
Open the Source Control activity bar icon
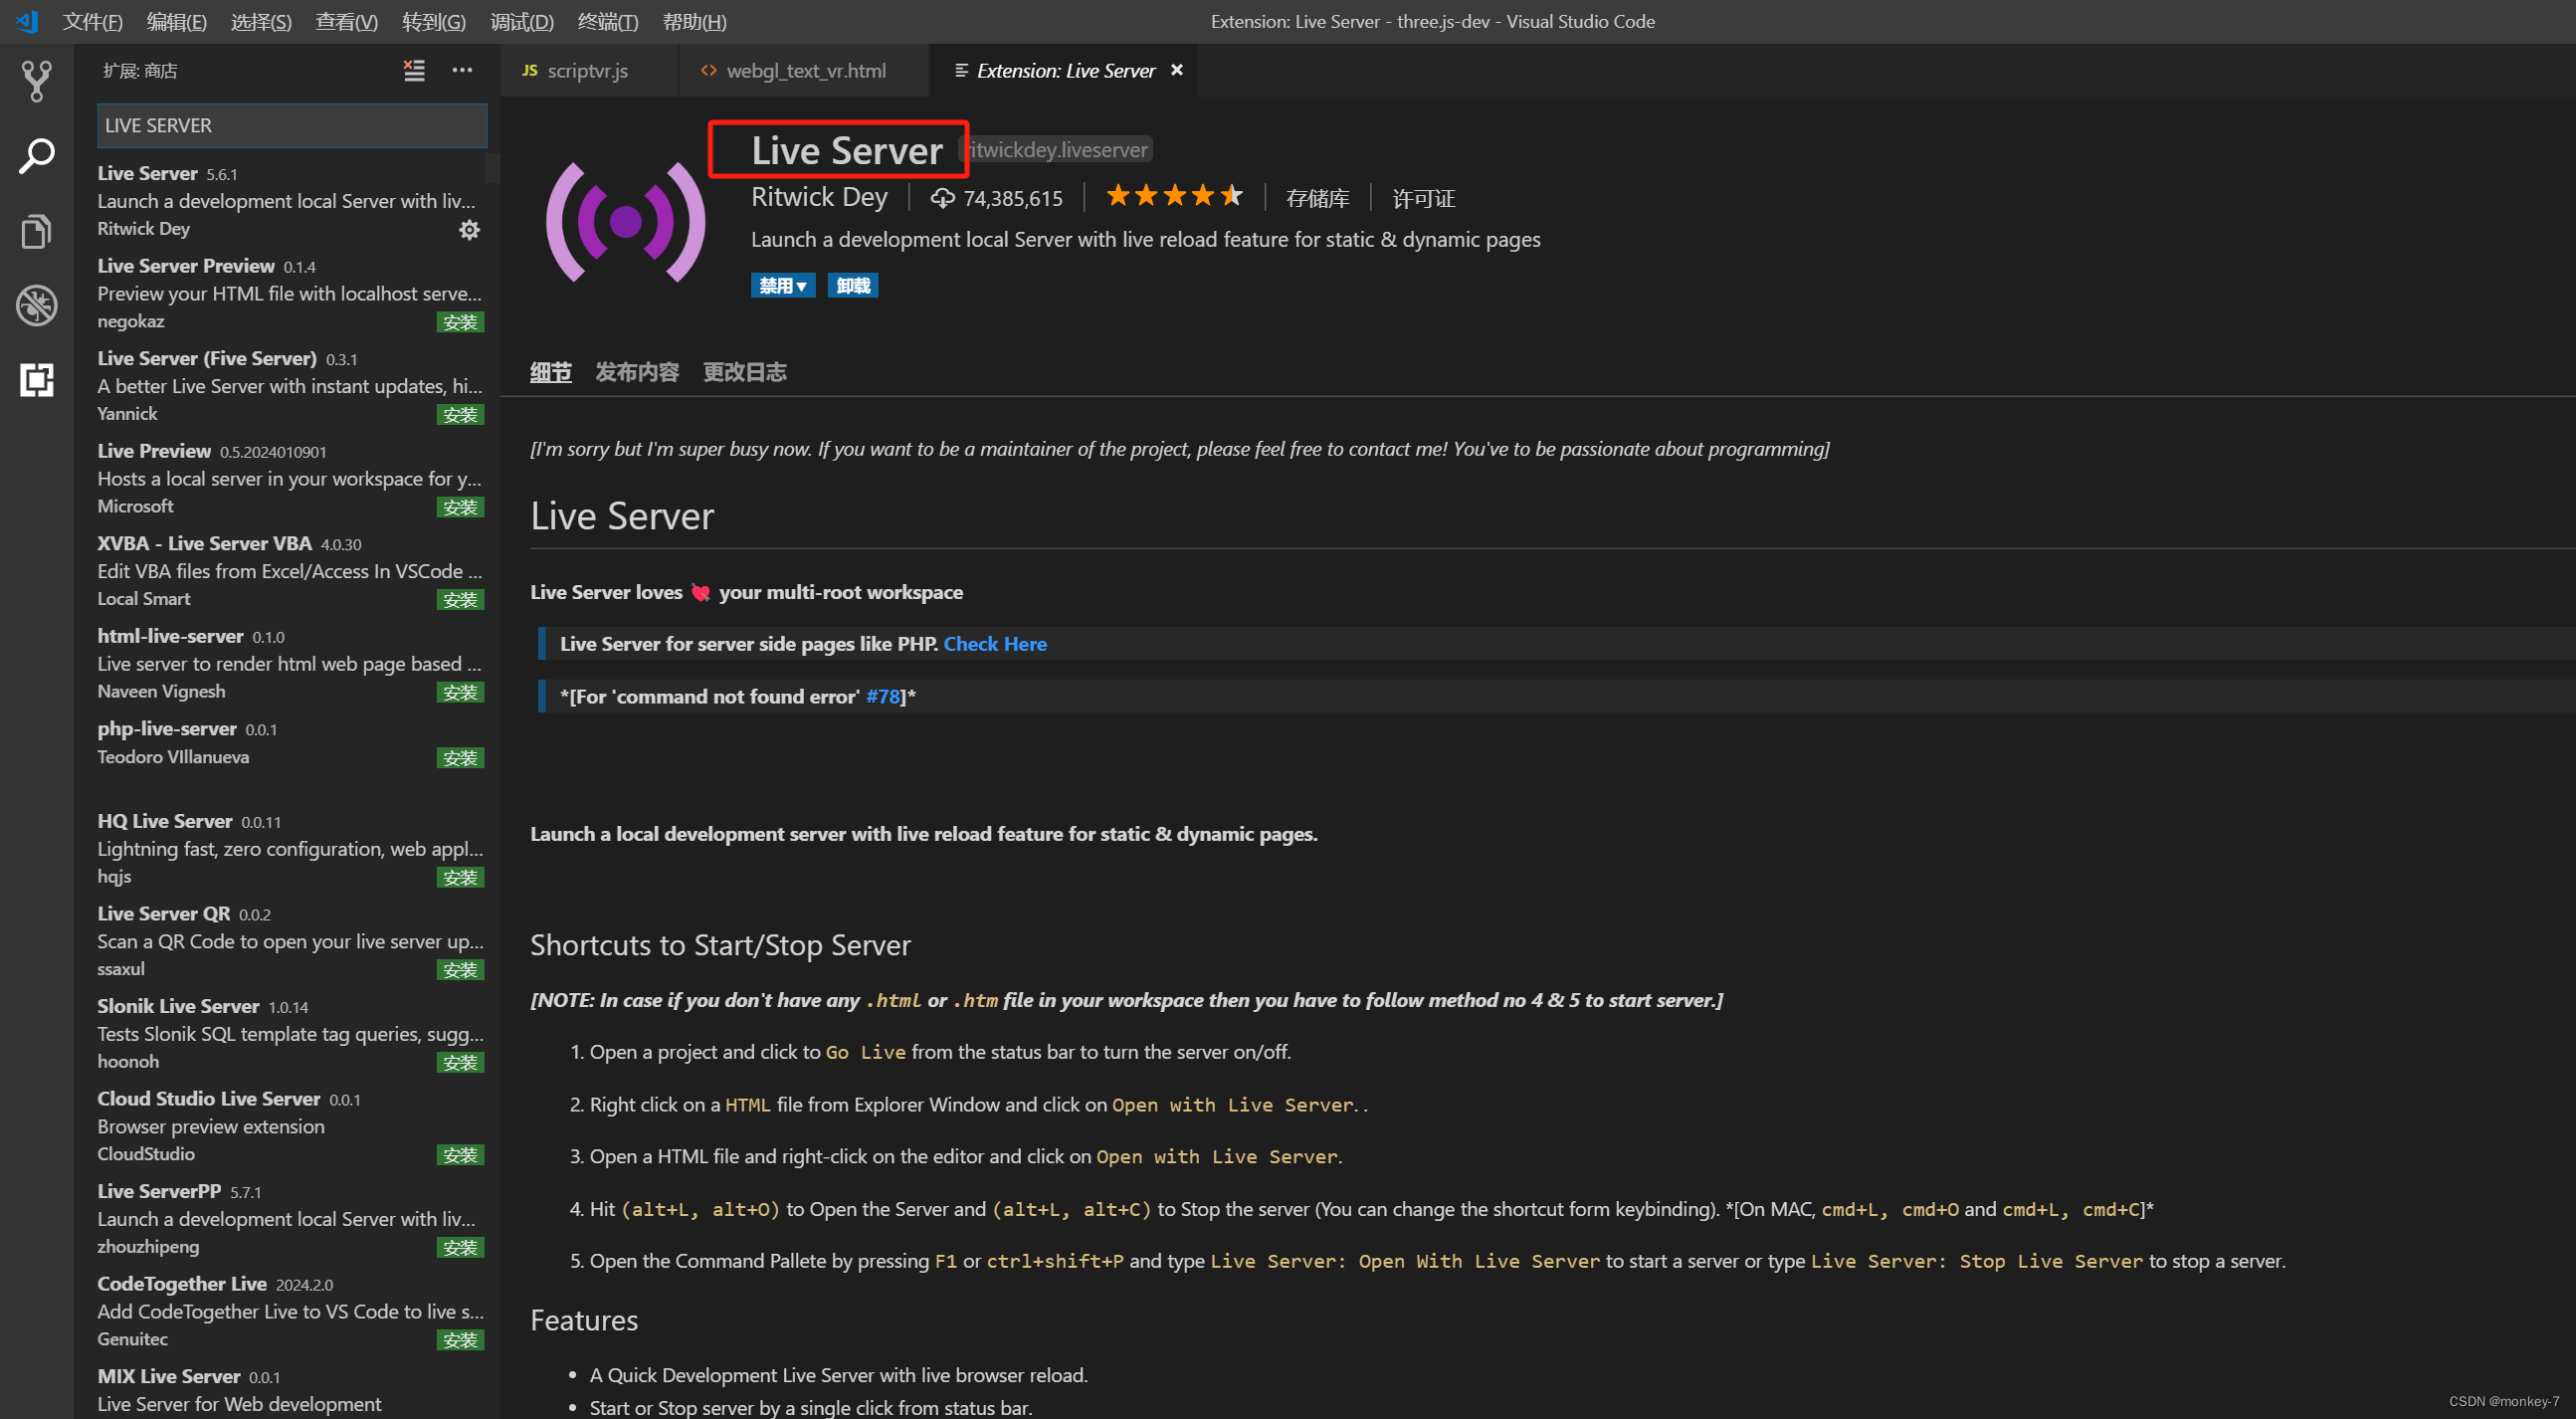(36, 81)
